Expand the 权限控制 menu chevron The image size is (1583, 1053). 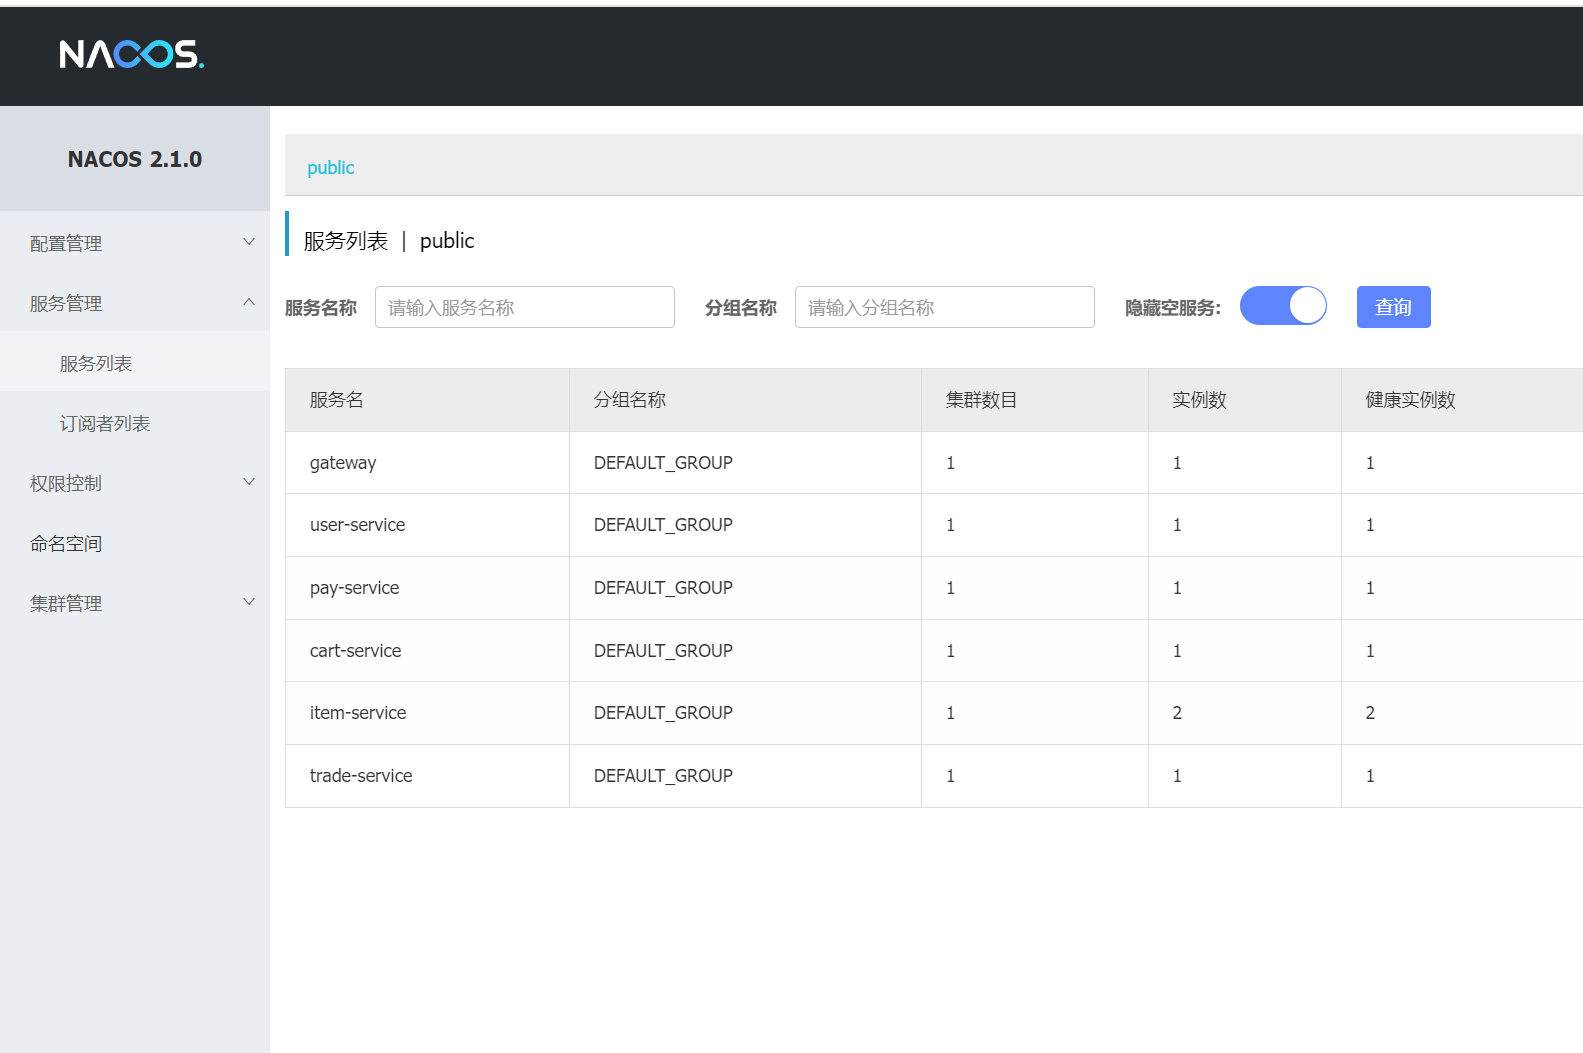pyautogui.click(x=249, y=482)
